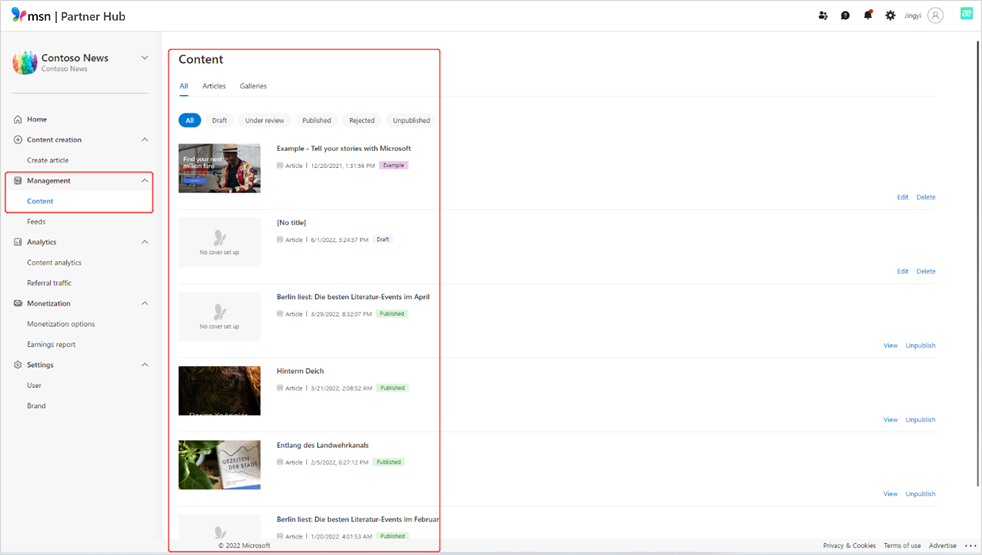This screenshot has height=555, width=982.
Task: Click the people feedback icon in header
Action: coord(823,15)
